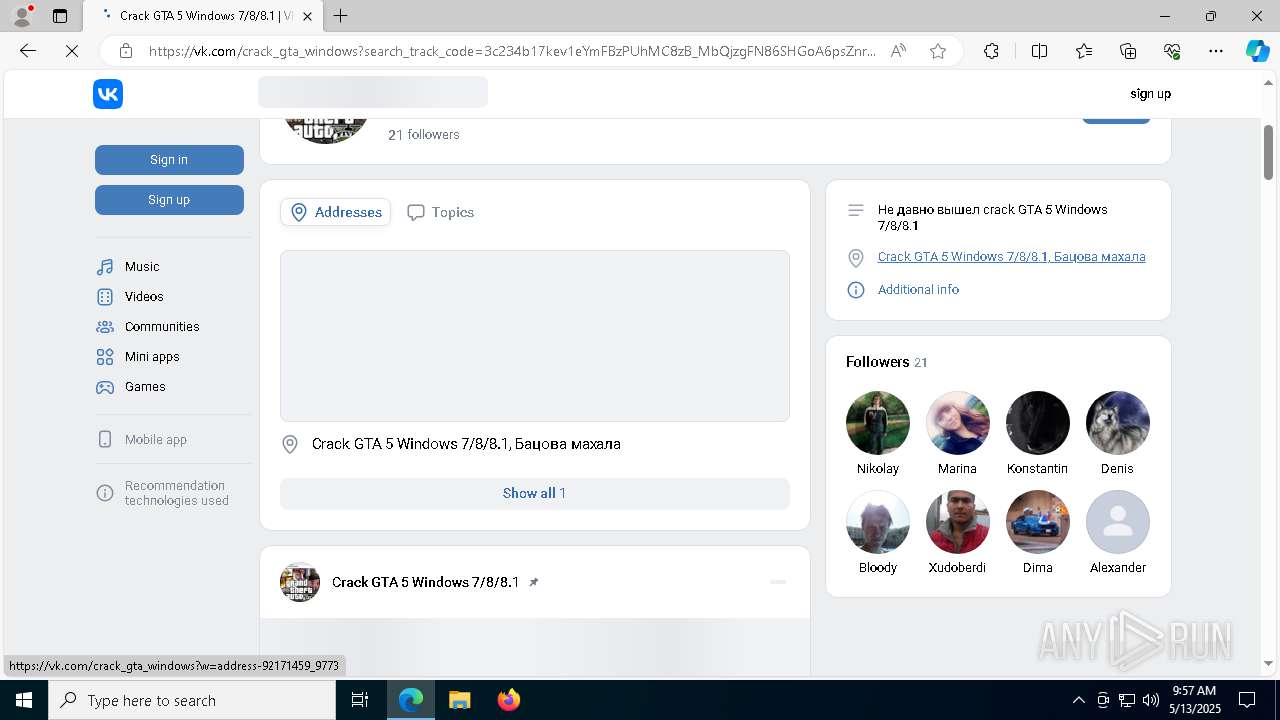Open follower Konstantin's avatar
Image resolution: width=1280 pixels, height=720 pixels.
tap(1038, 423)
